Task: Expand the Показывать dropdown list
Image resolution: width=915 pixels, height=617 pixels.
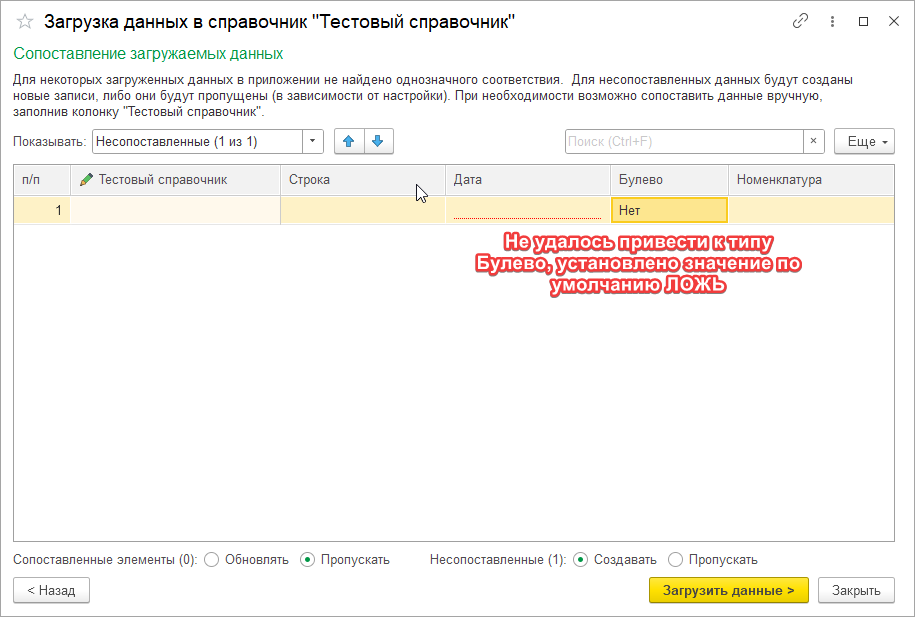Action: click(314, 142)
